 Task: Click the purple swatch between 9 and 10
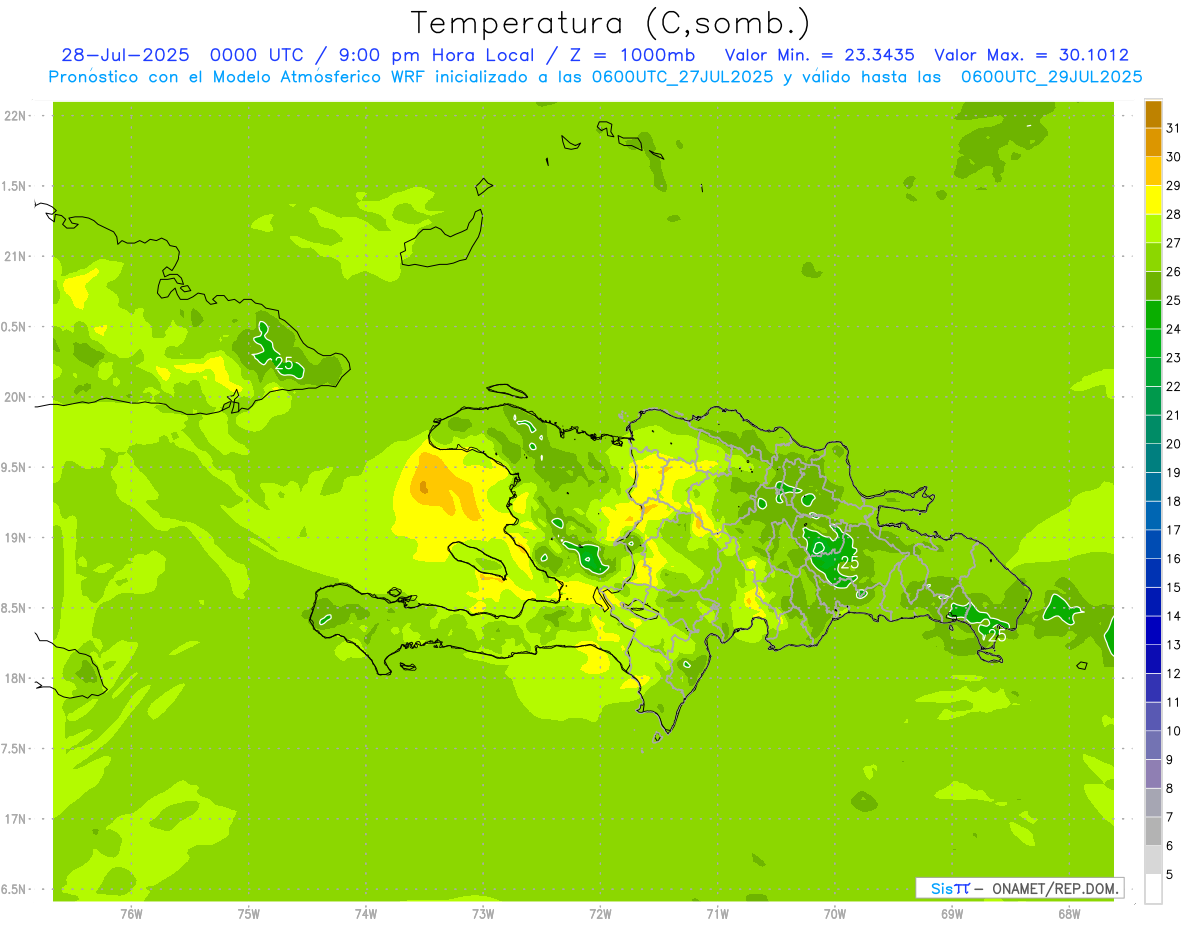click(1153, 745)
